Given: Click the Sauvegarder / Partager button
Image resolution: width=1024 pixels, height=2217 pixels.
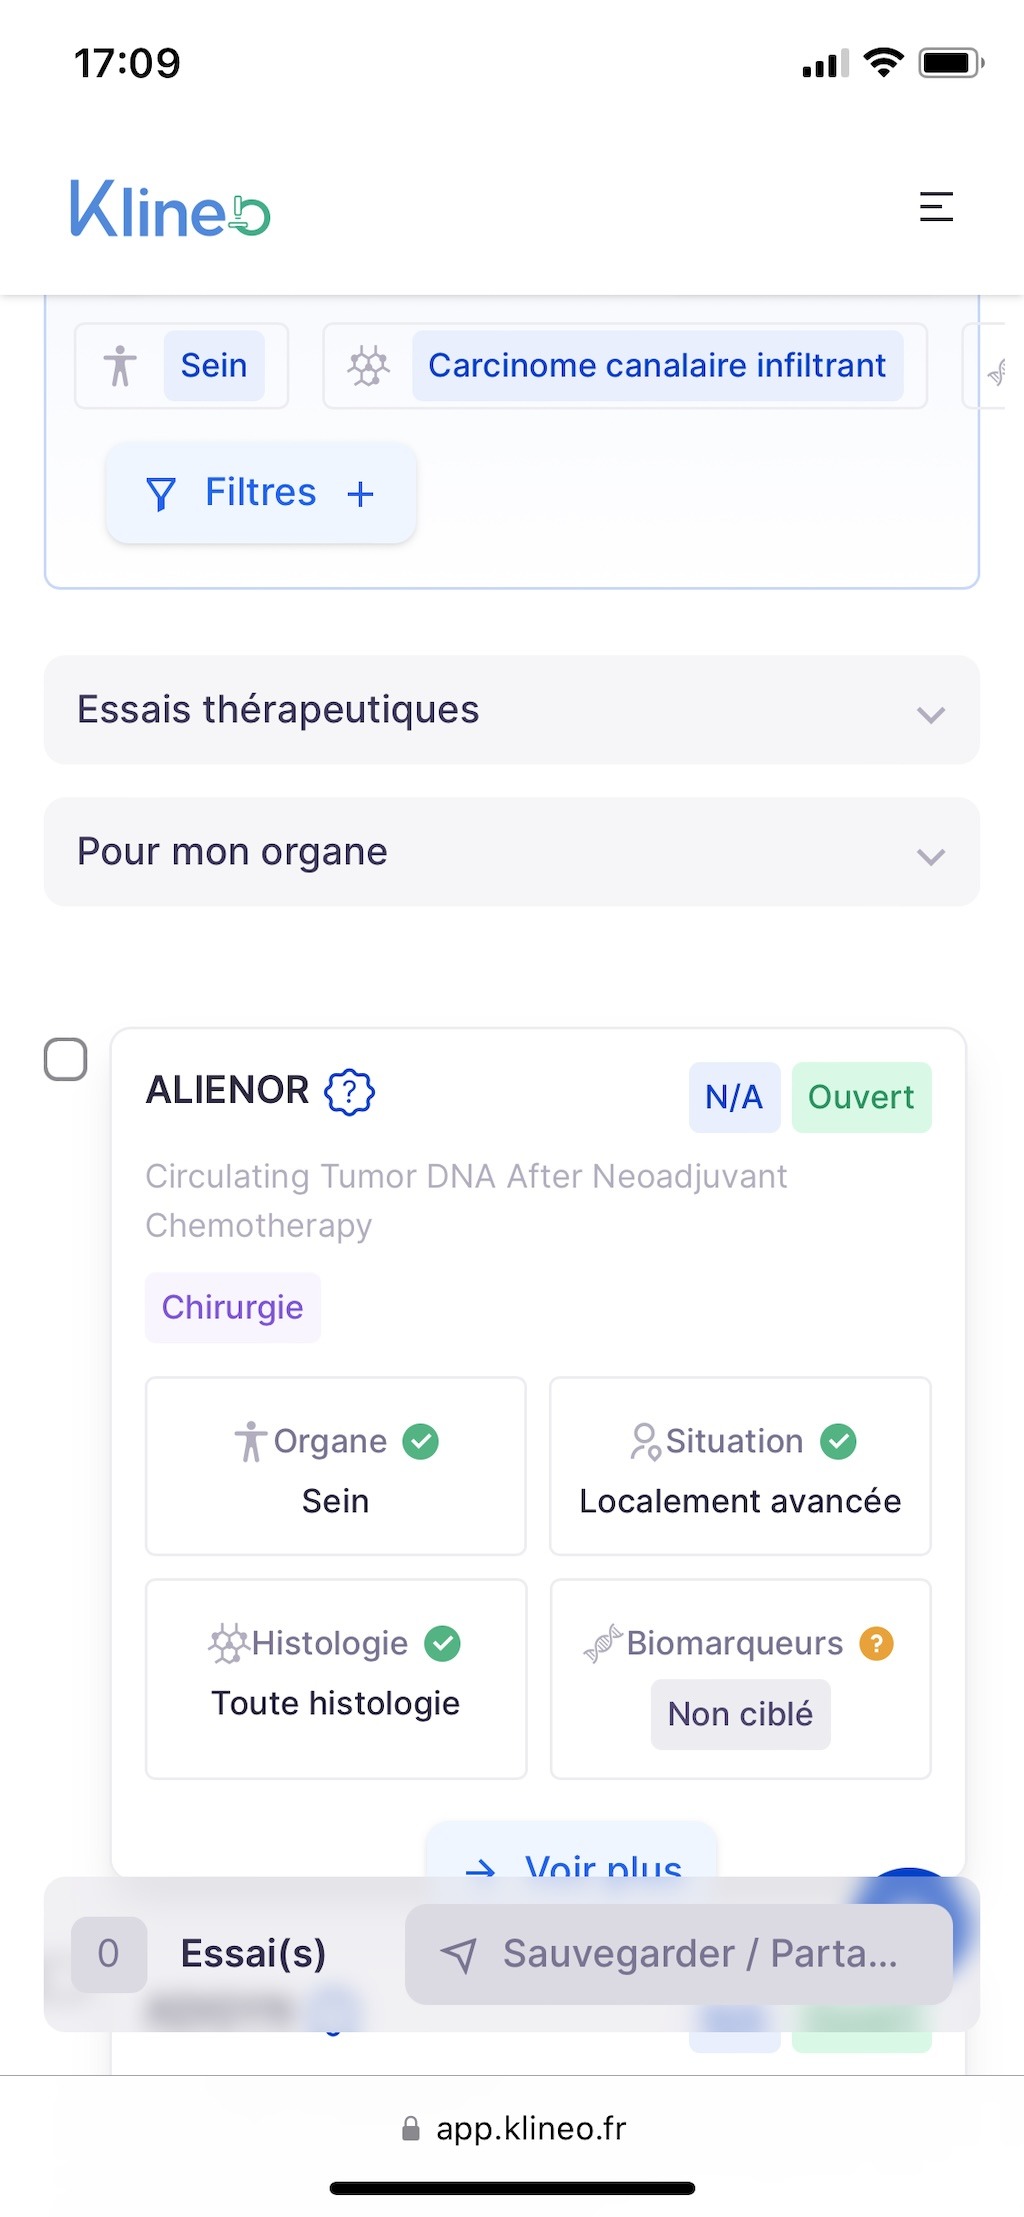Looking at the screenshot, I should (678, 1954).
